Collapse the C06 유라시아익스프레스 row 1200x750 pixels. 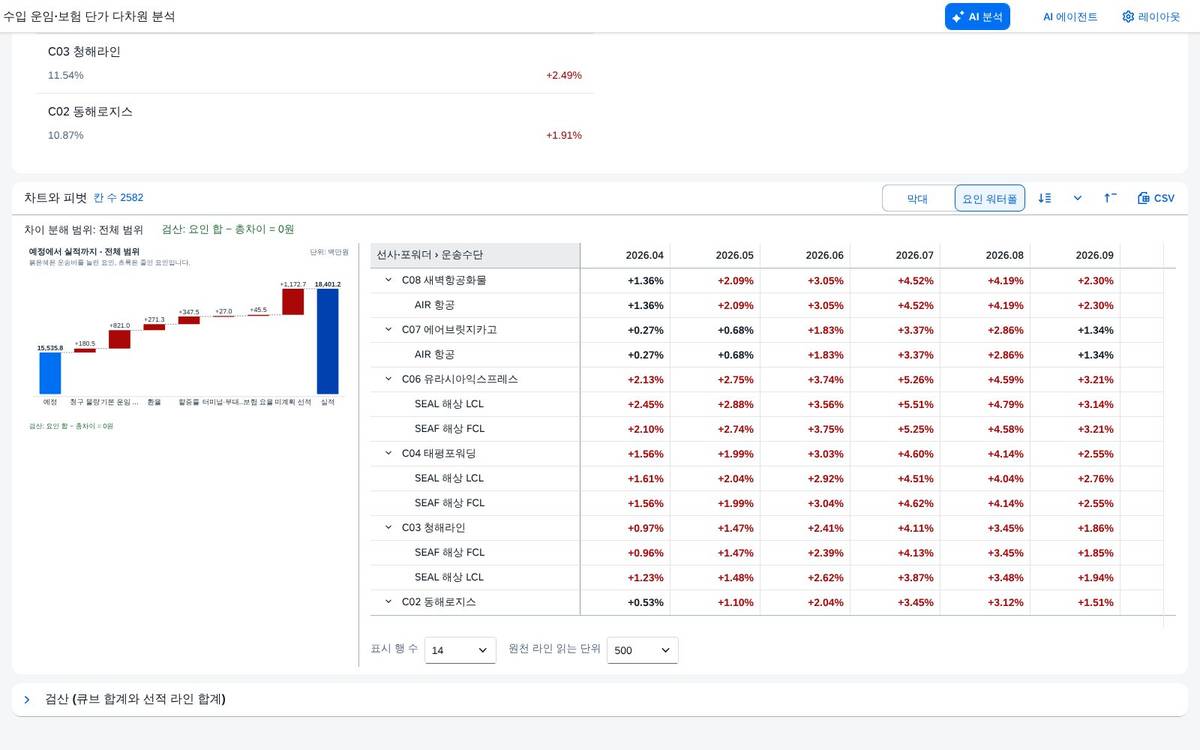pos(388,380)
